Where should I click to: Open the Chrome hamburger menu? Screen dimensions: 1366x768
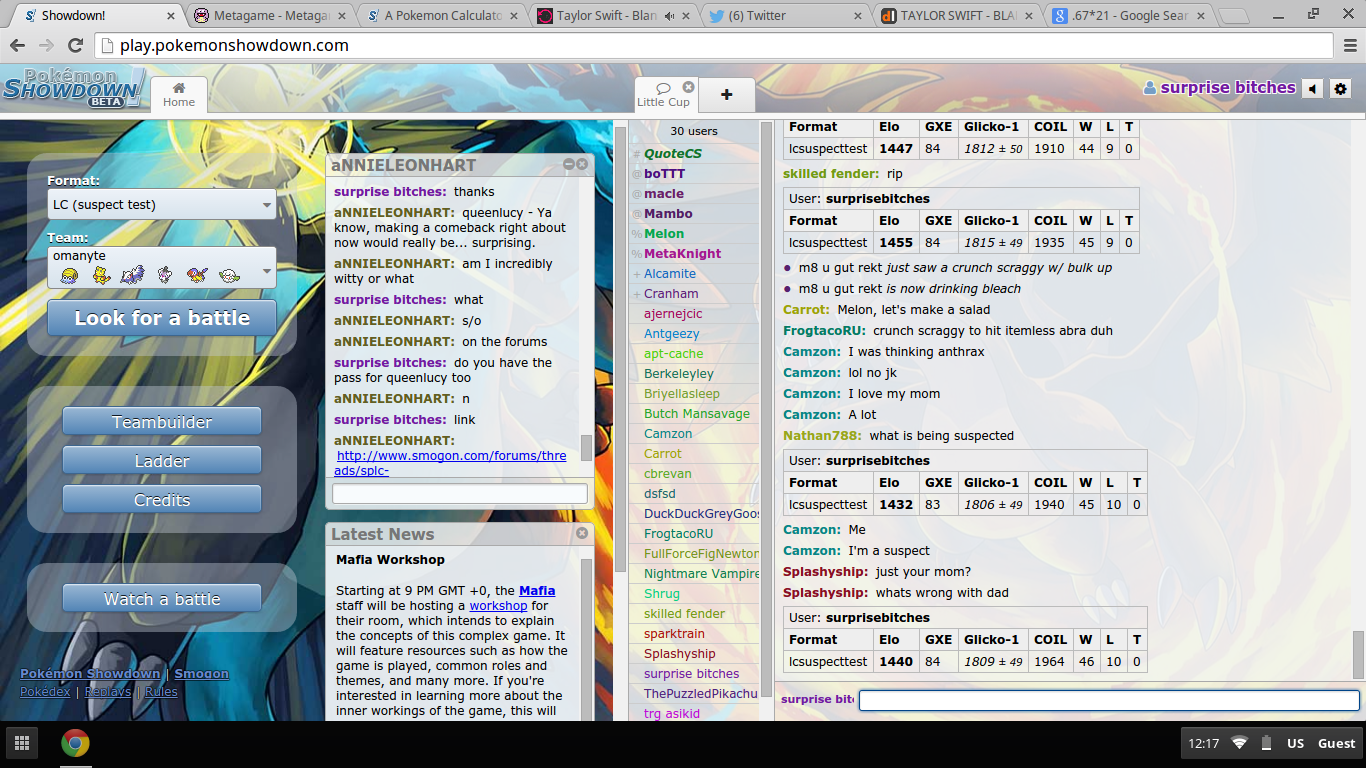pyautogui.click(x=1349, y=46)
